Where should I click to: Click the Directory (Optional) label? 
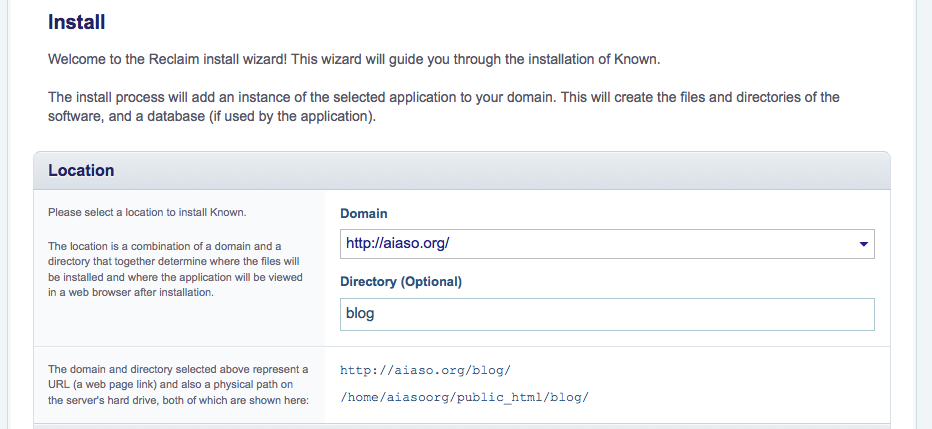(400, 282)
